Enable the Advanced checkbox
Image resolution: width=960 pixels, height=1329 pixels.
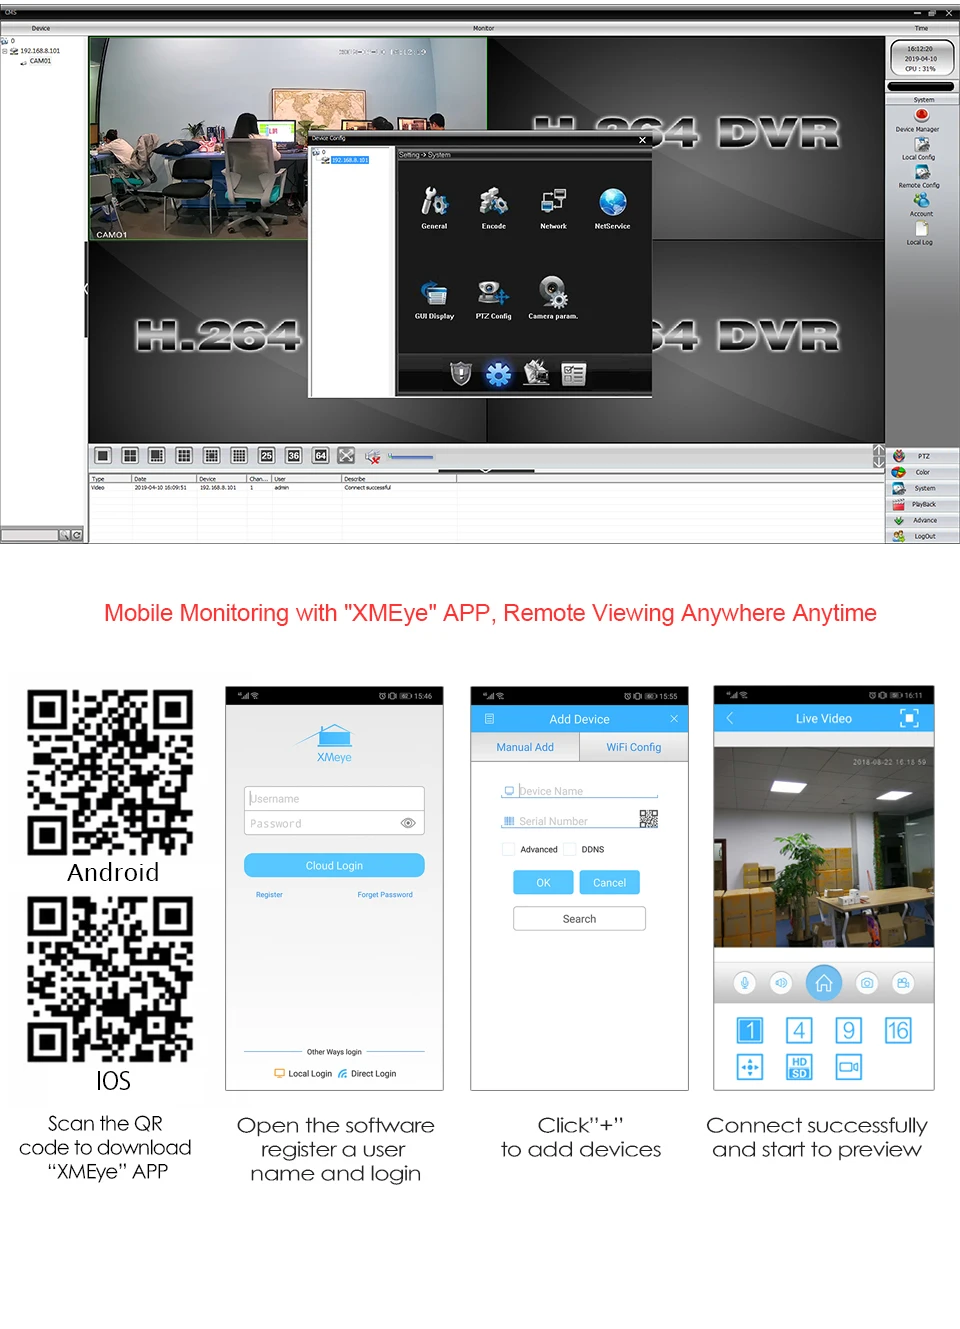pos(508,849)
